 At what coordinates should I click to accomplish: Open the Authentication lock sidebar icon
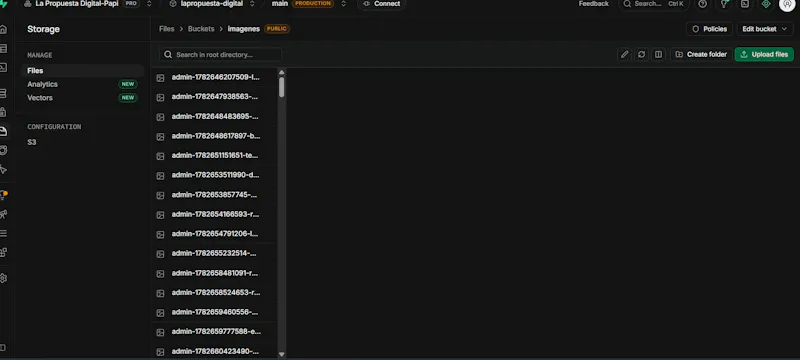point(4,112)
